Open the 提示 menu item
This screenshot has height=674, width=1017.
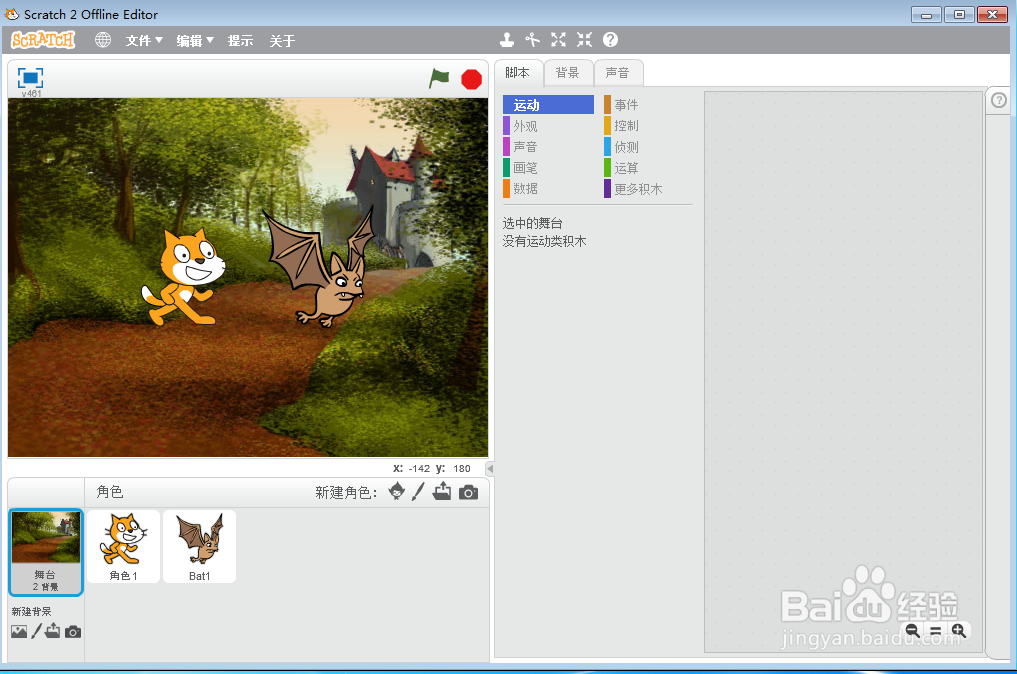tap(240, 41)
